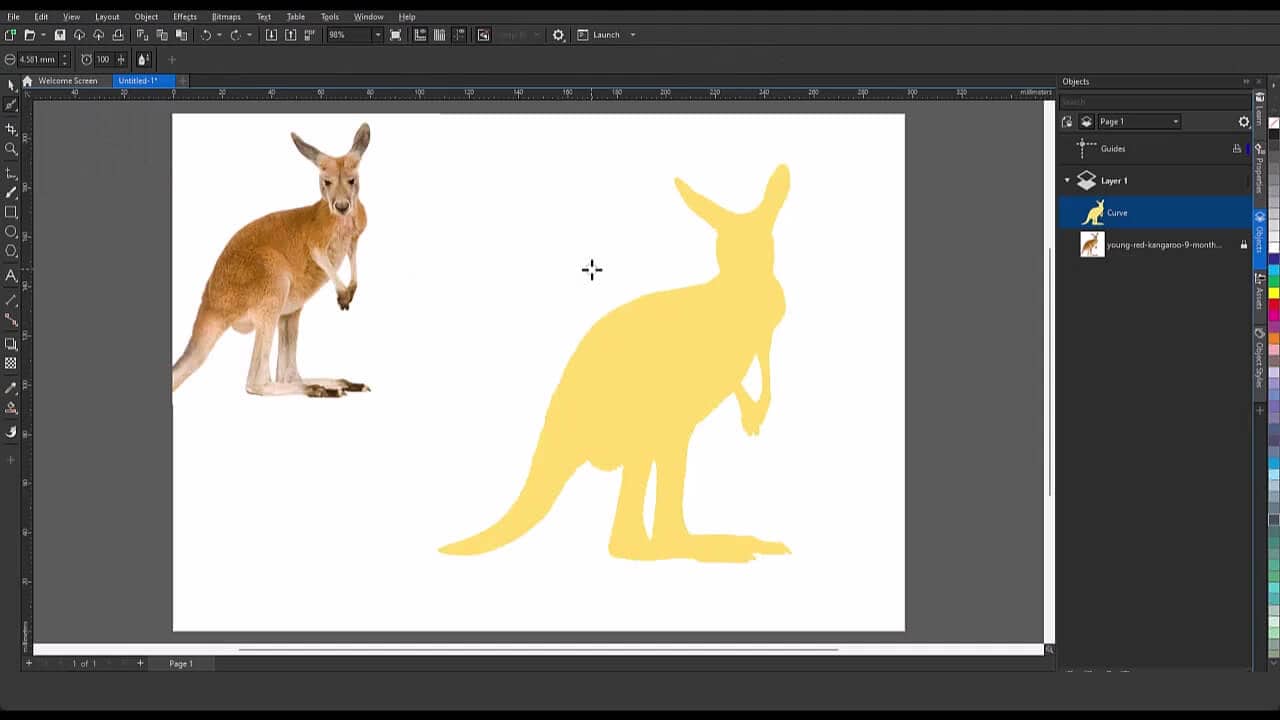Select the Interactive Fill tool

coord(11,408)
